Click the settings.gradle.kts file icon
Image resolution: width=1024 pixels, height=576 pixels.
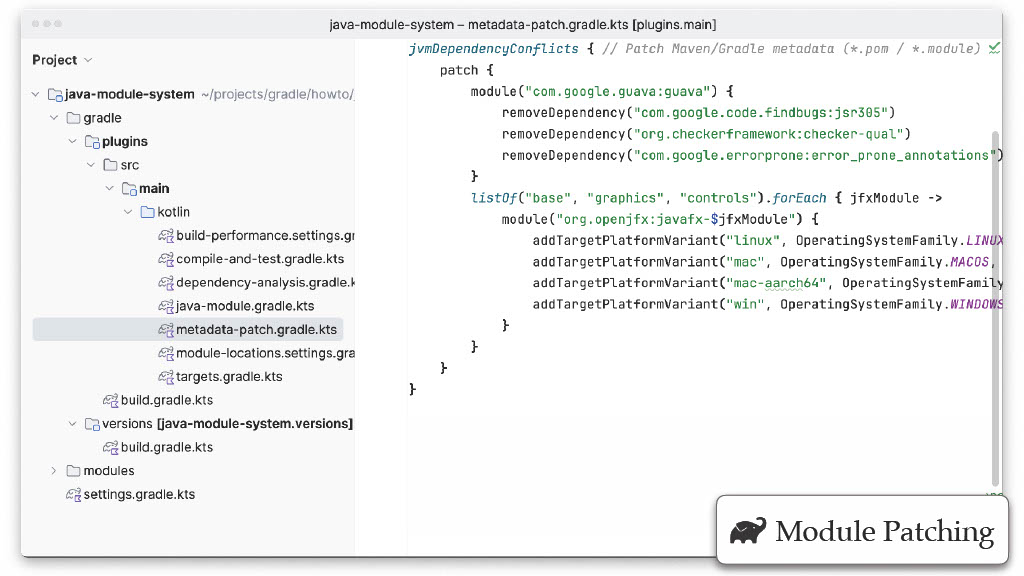pos(73,494)
